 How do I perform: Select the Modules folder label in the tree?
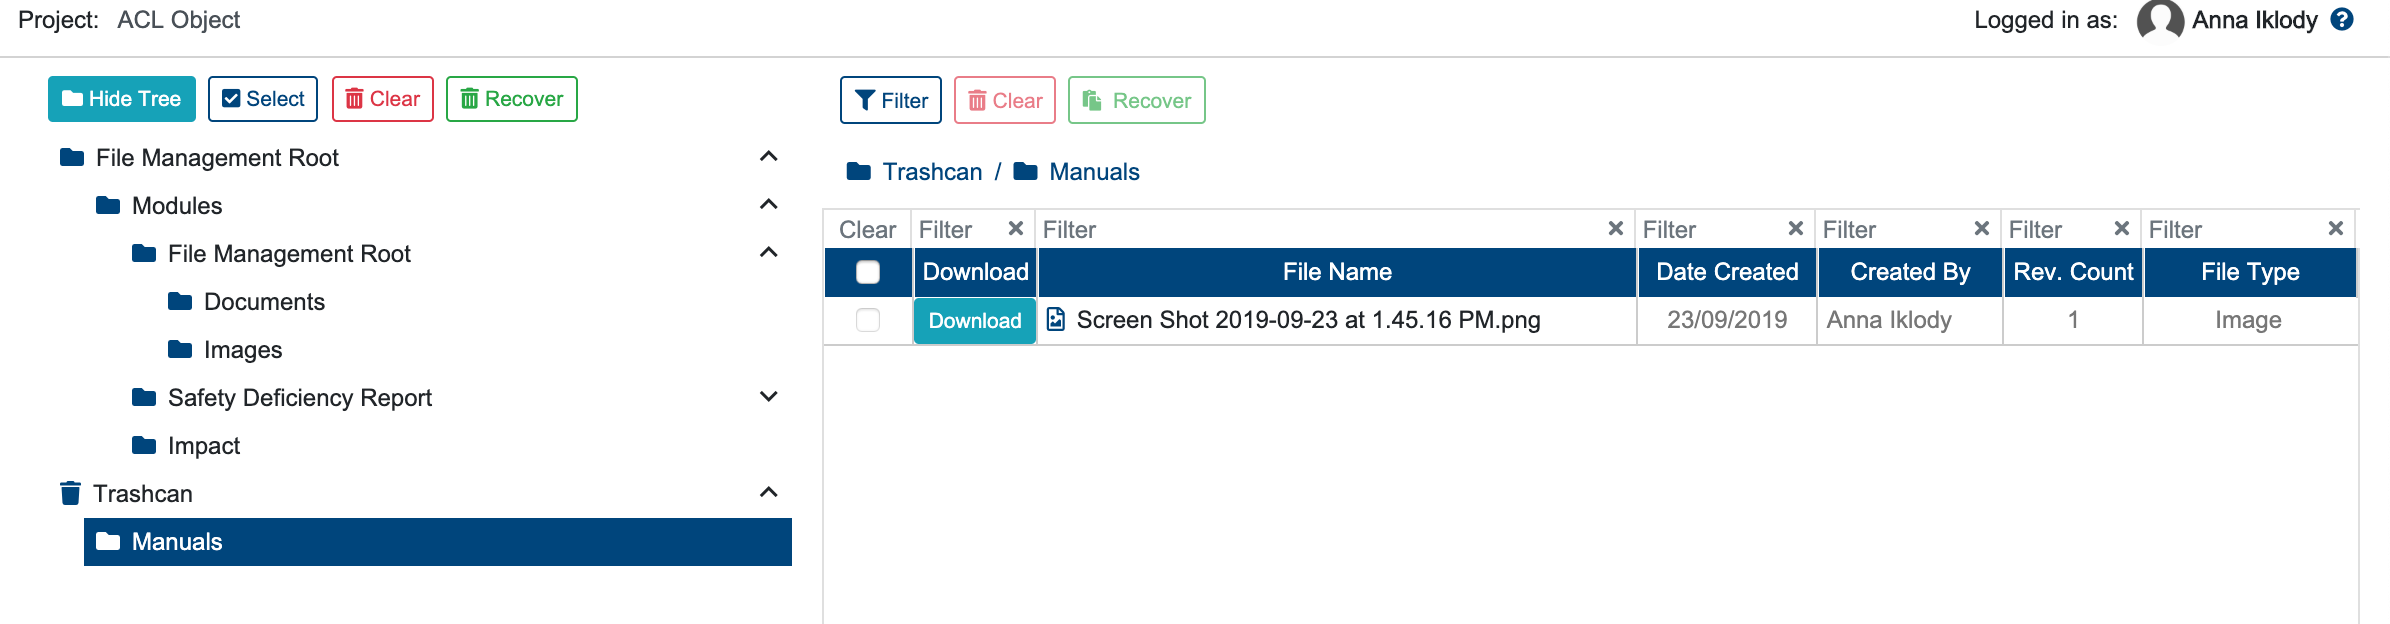click(x=177, y=206)
